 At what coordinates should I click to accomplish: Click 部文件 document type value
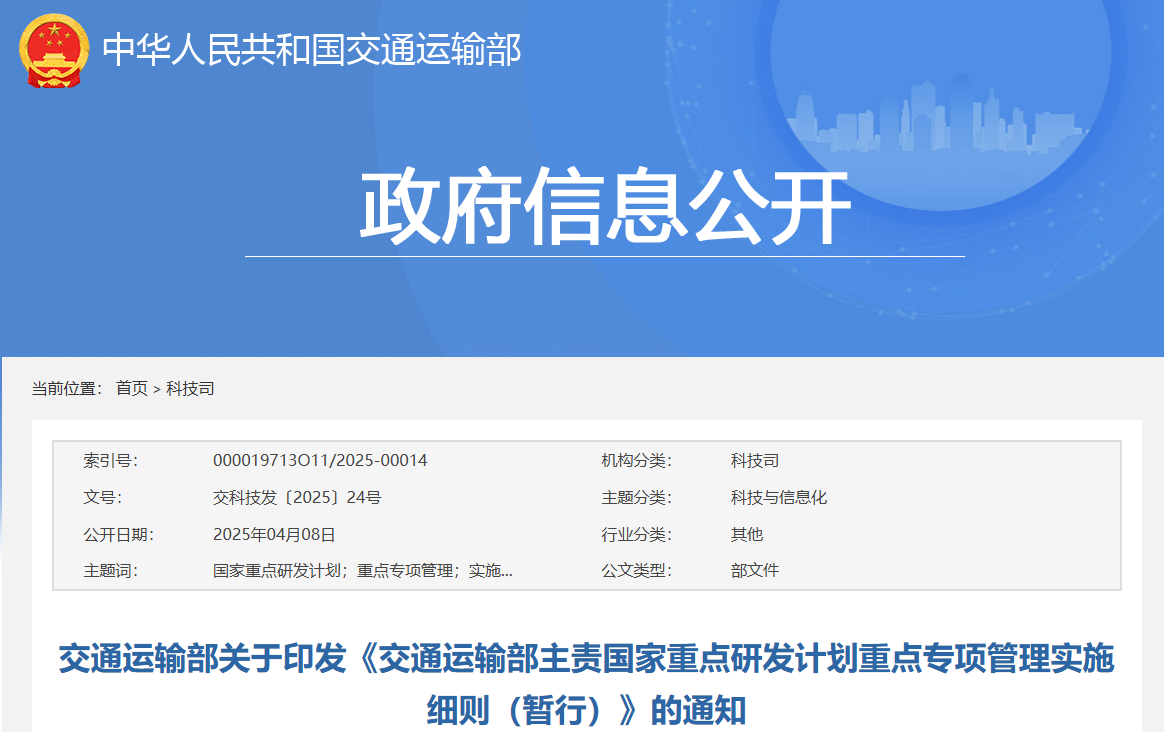click(755, 571)
